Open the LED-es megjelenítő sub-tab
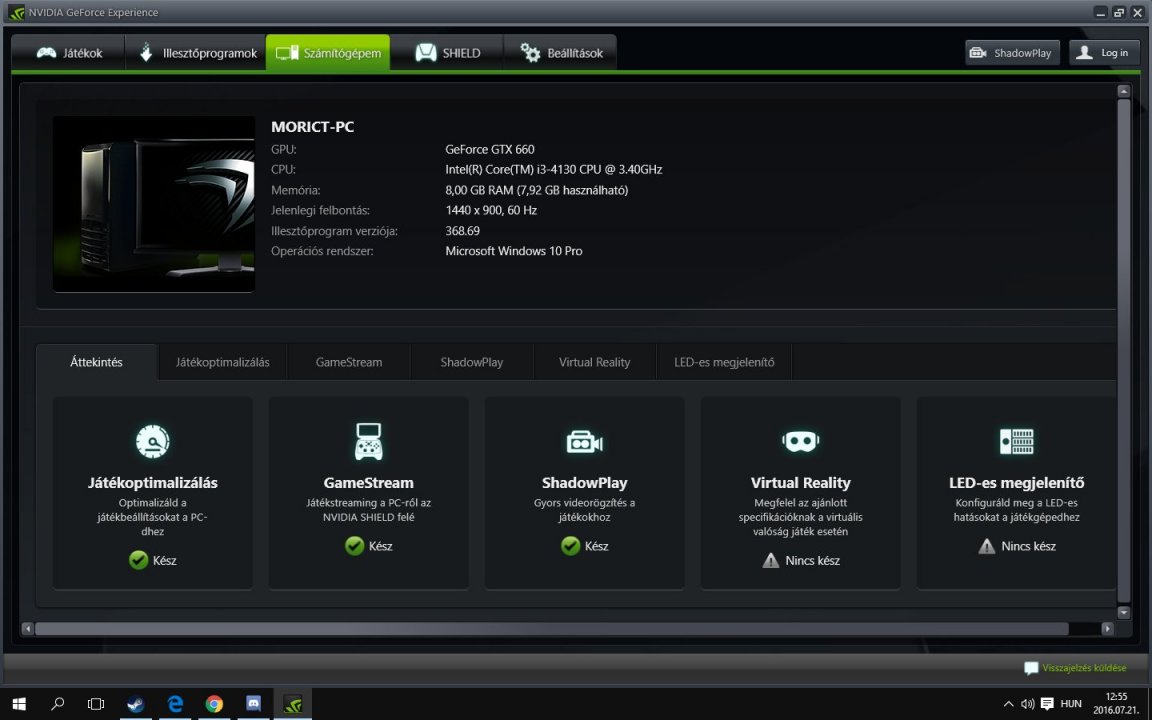The image size is (1152, 720). click(724, 362)
